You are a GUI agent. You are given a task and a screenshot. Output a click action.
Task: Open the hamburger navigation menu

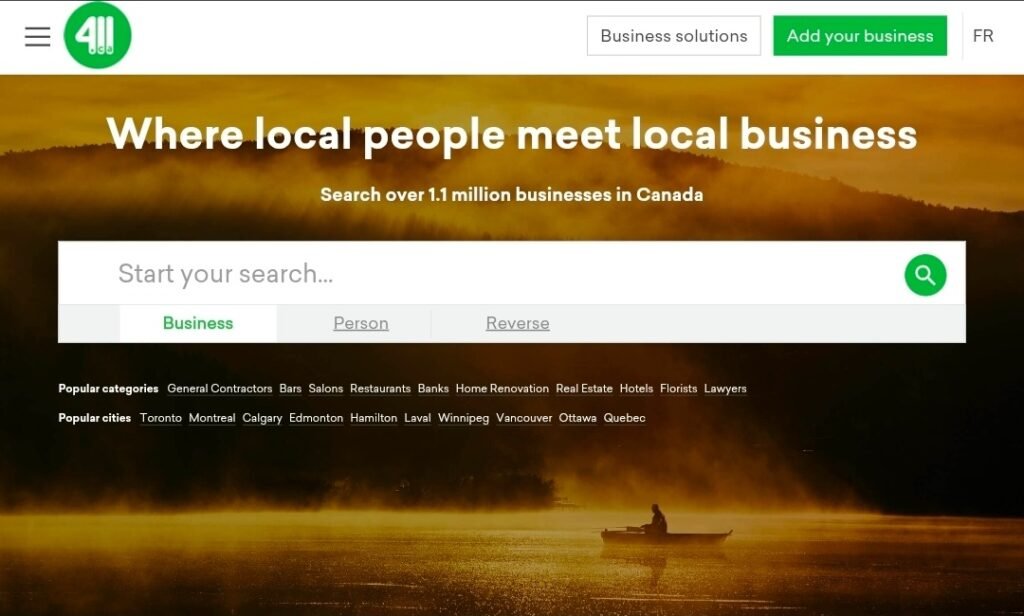[x=37, y=37]
